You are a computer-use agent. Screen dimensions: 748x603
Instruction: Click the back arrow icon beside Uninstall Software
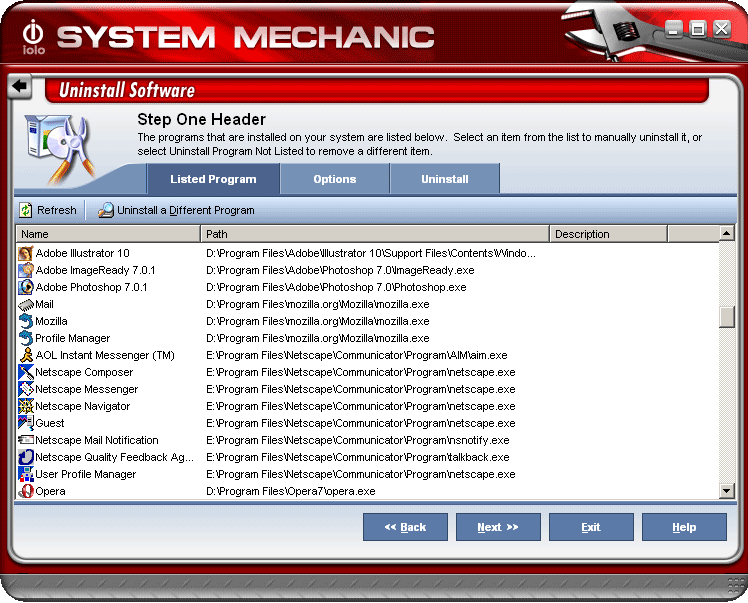pyautogui.click(x=20, y=86)
